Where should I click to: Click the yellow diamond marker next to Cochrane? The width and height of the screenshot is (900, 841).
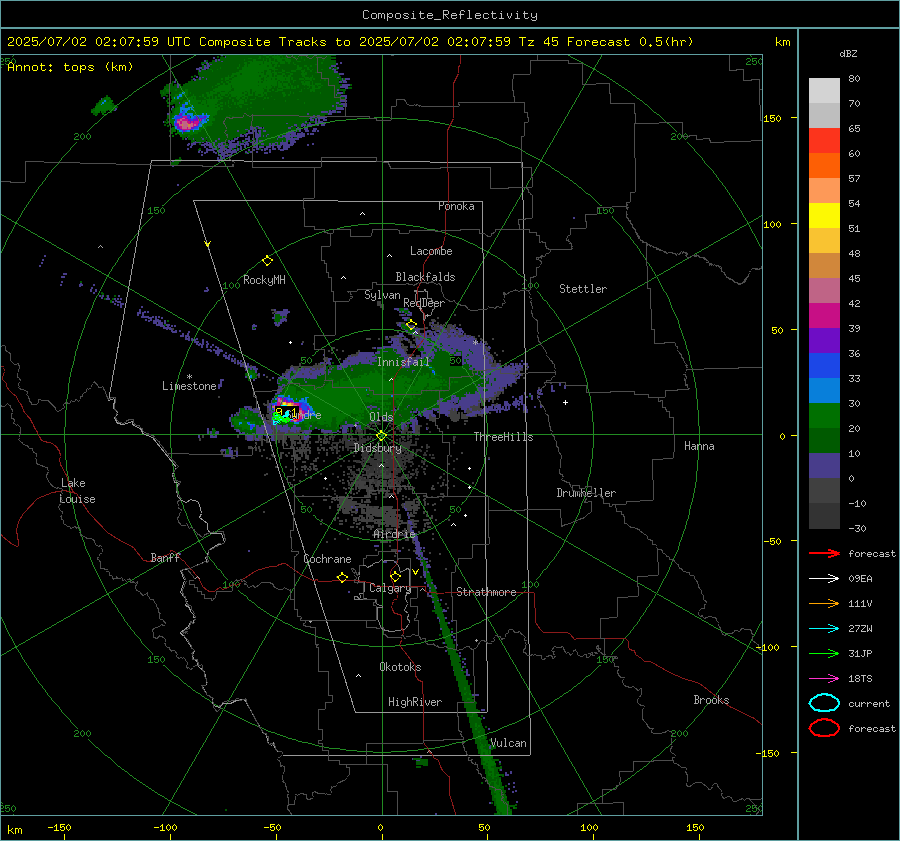click(x=342, y=577)
